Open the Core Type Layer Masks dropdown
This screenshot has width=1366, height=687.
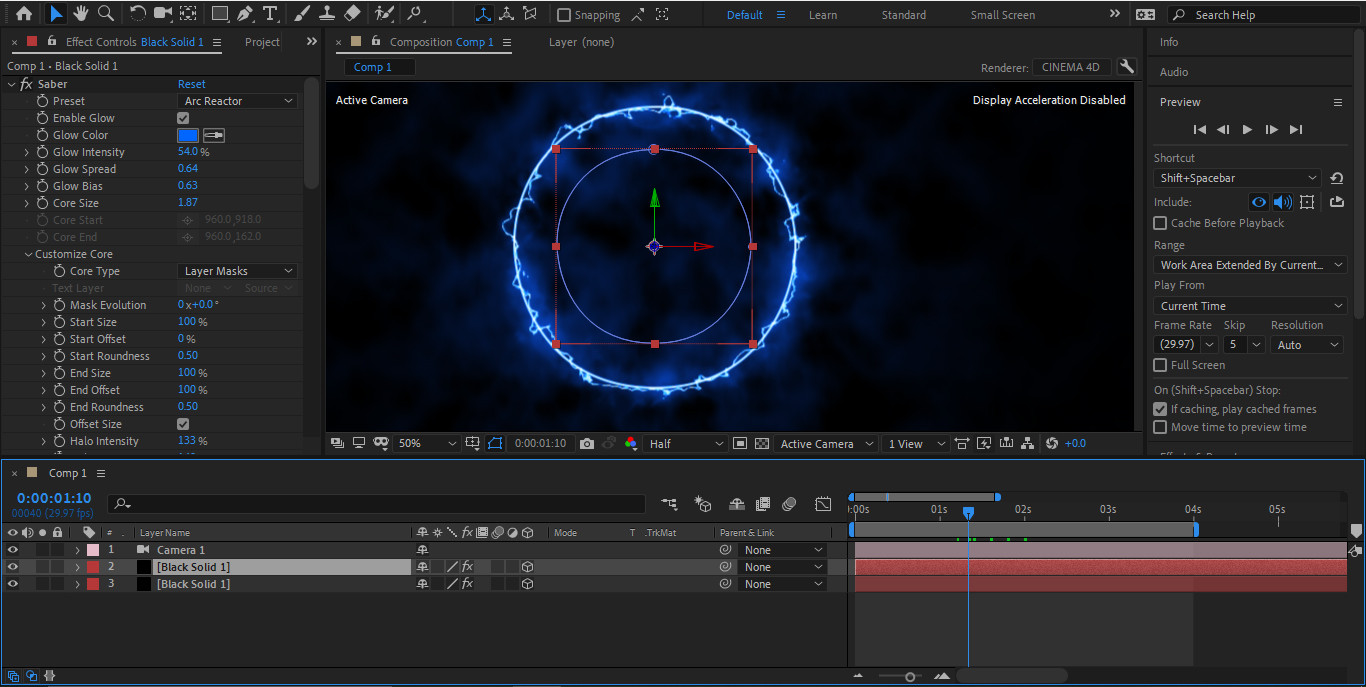point(238,271)
